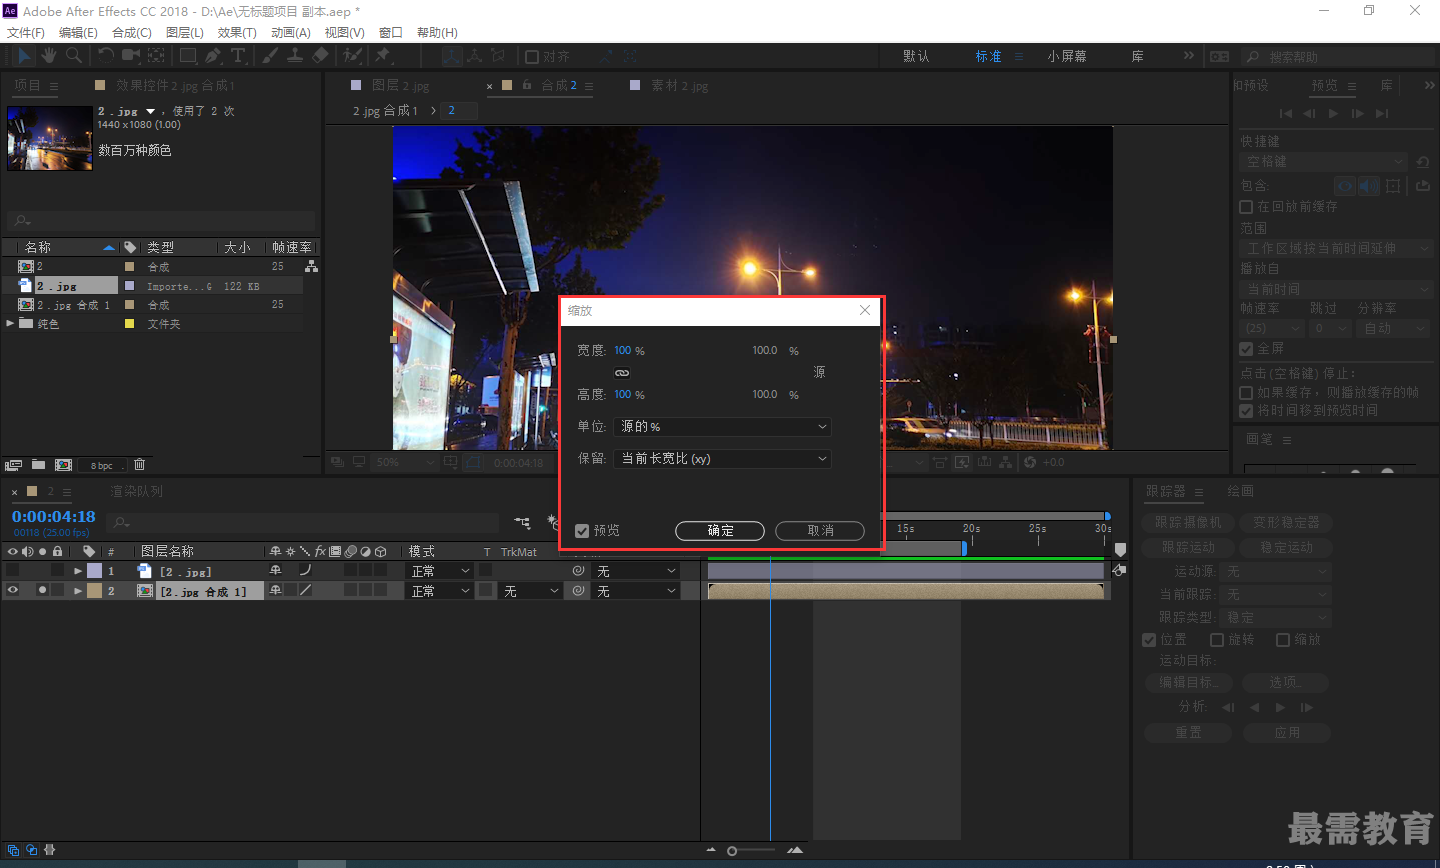Click the reset shortcut icon in Preview panel
The width and height of the screenshot is (1440, 868).
tap(1423, 162)
